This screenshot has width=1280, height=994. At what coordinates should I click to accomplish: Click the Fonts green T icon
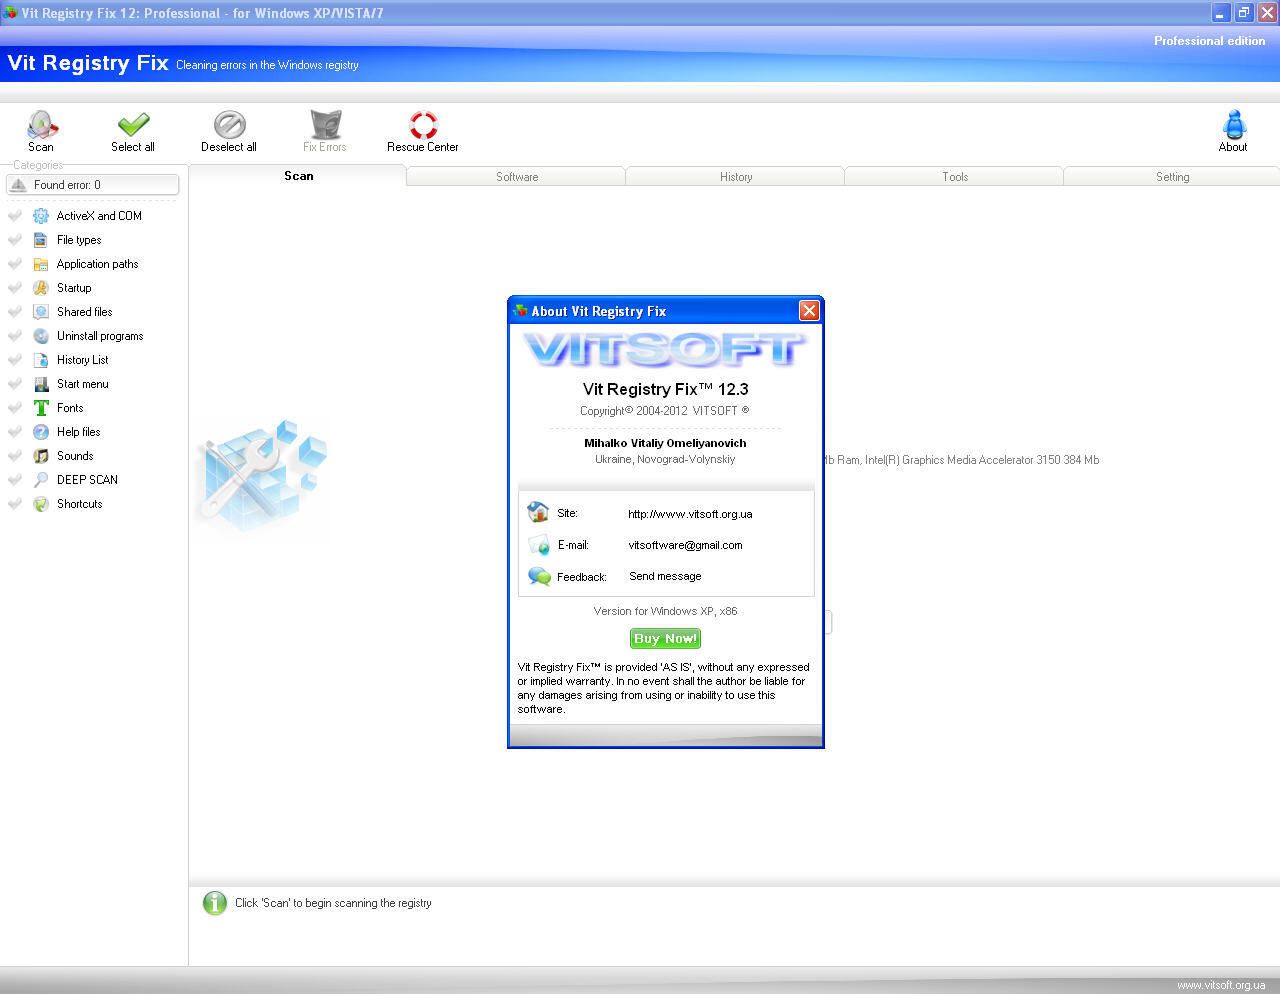[x=41, y=408]
